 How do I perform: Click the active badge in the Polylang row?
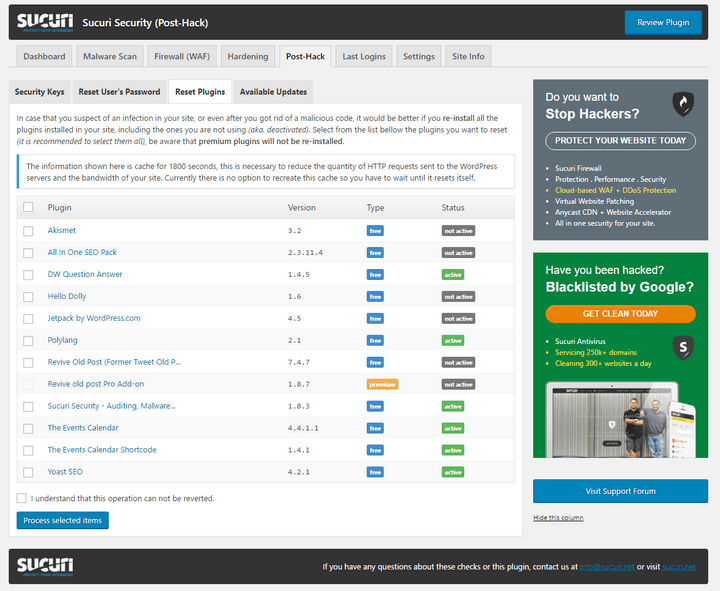coord(453,341)
